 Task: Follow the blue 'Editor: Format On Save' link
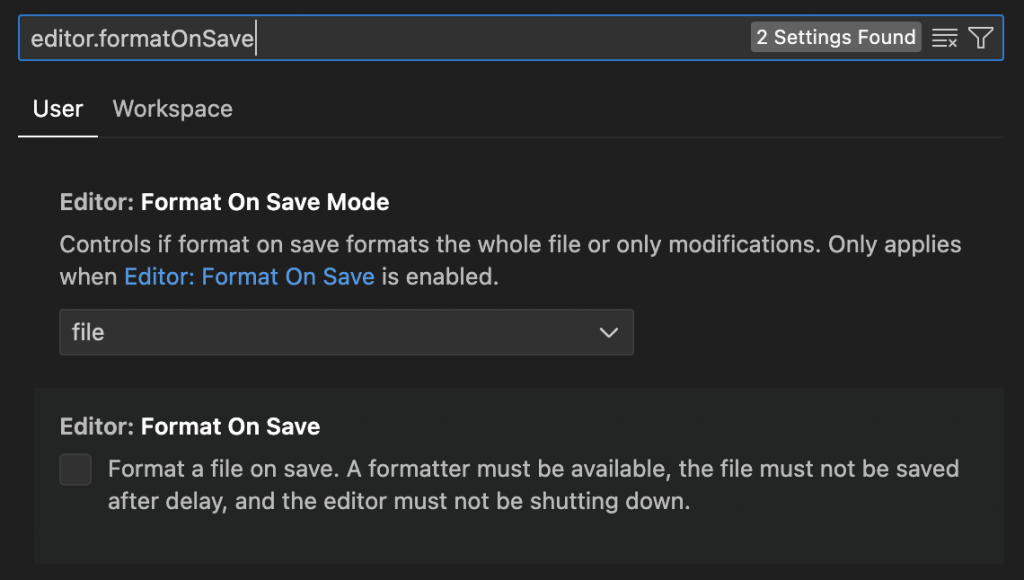click(x=249, y=277)
